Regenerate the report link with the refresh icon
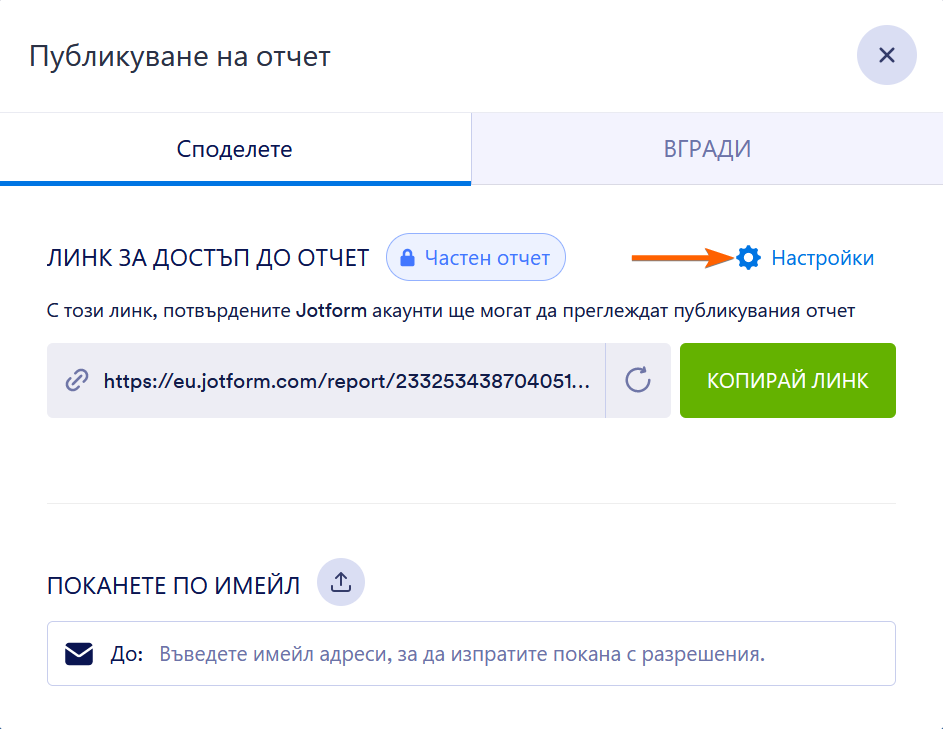Viewport: 943px width, 729px height. (x=638, y=380)
